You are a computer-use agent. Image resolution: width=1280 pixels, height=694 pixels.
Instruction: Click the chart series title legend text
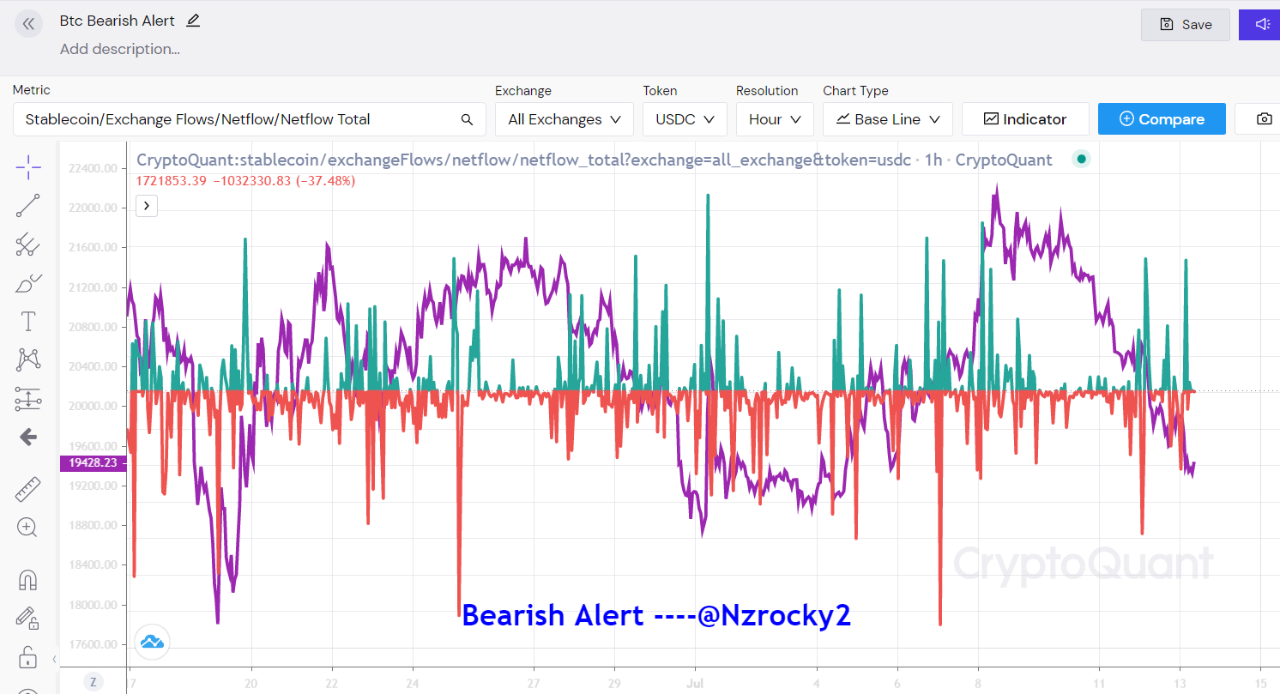(594, 160)
